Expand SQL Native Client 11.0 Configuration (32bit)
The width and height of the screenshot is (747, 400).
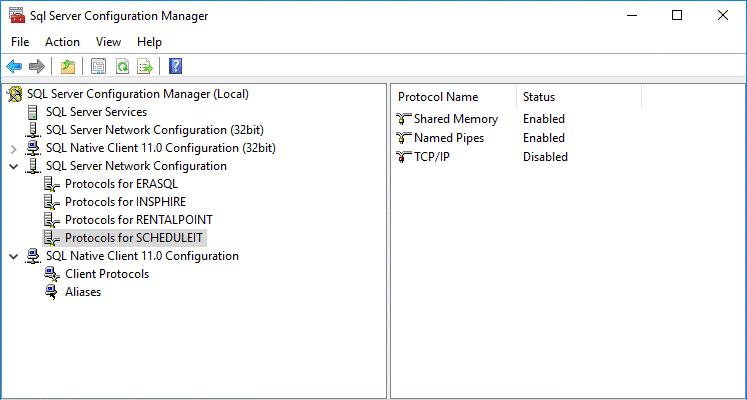pyautogui.click(x=14, y=149)
